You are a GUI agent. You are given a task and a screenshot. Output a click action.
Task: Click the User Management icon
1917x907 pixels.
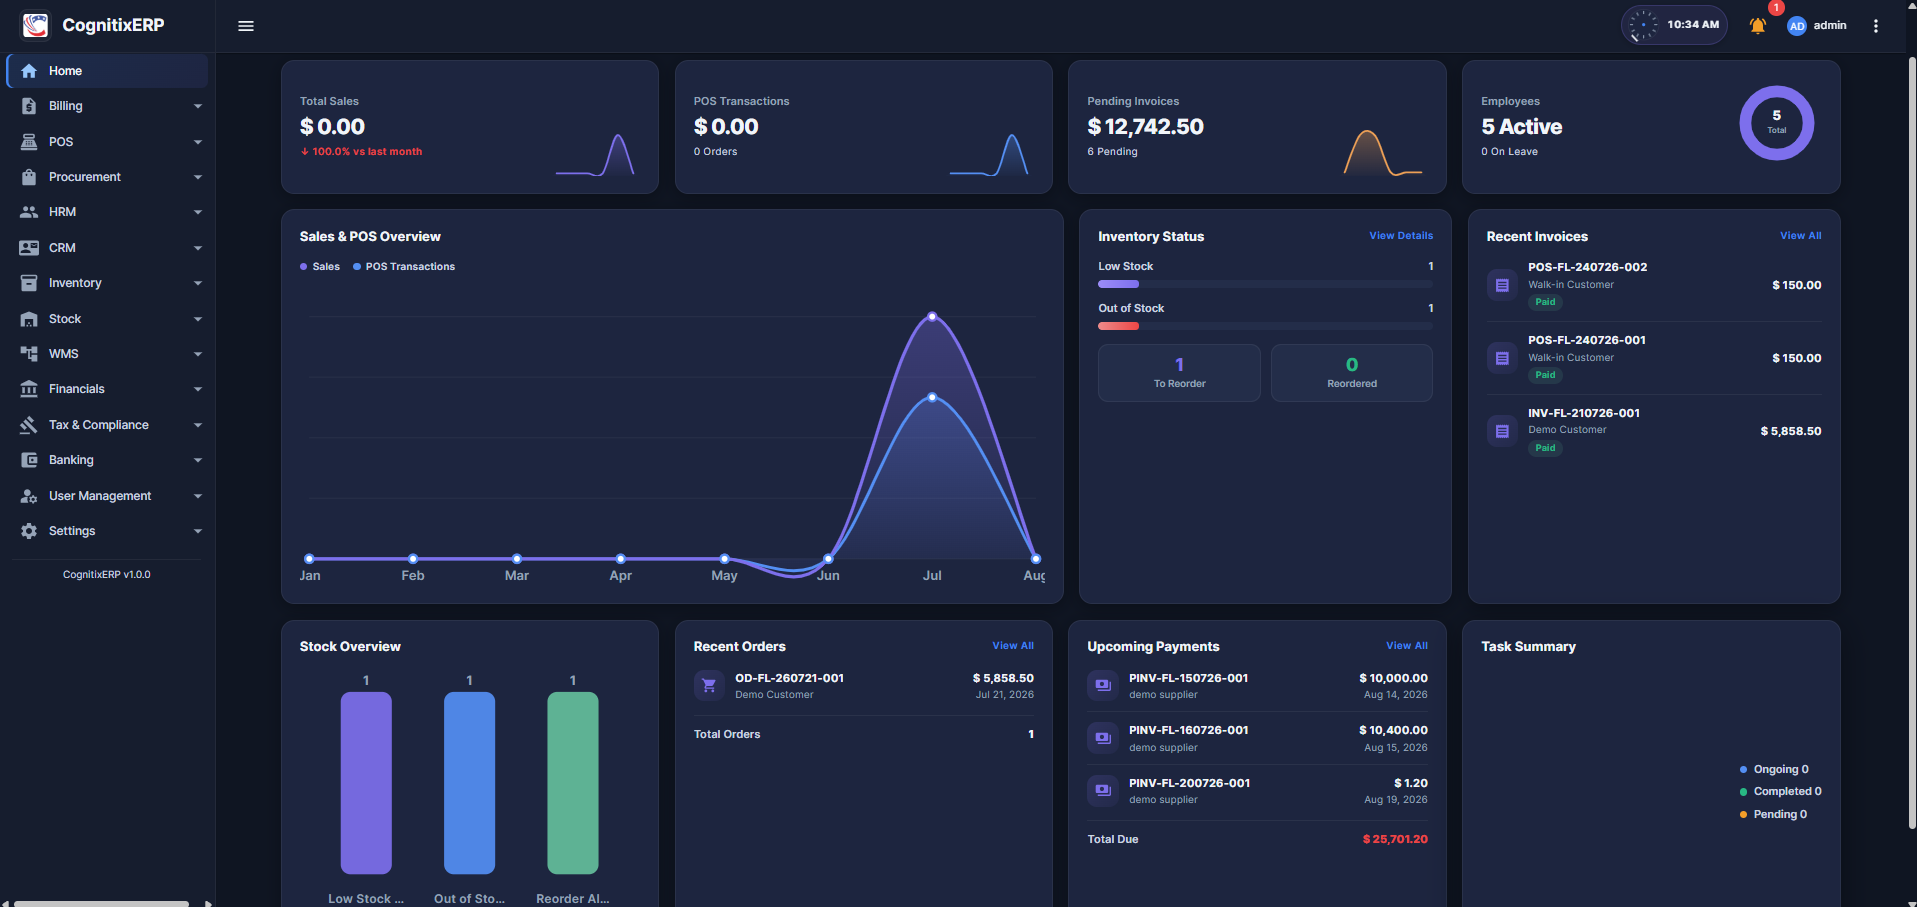point(29,496)
